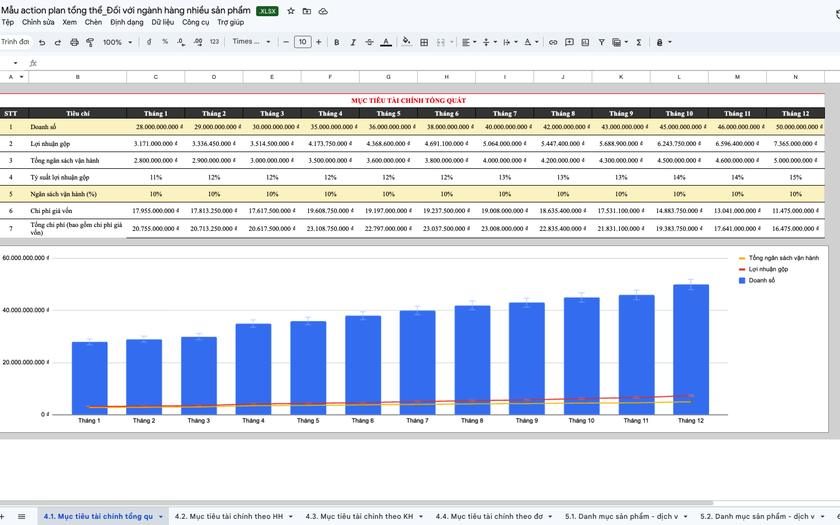Click the merge cells icon

441,42
